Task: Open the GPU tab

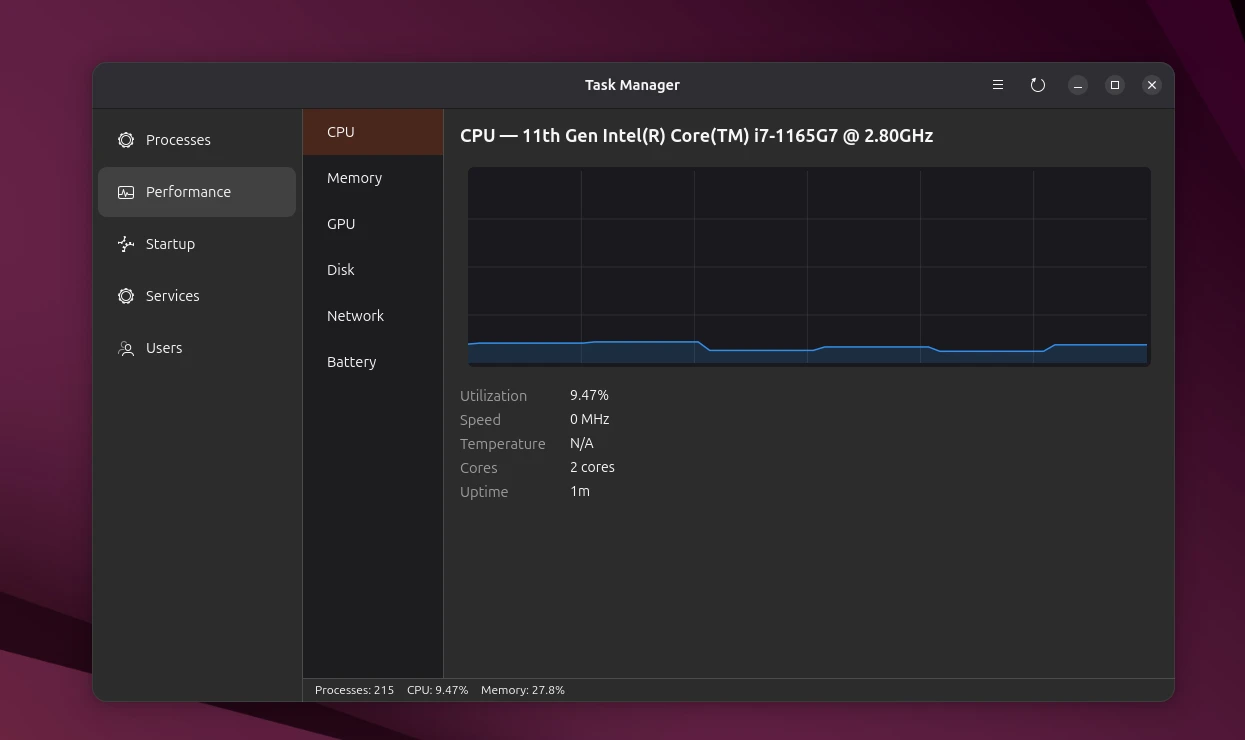Action: pos(341,223)
